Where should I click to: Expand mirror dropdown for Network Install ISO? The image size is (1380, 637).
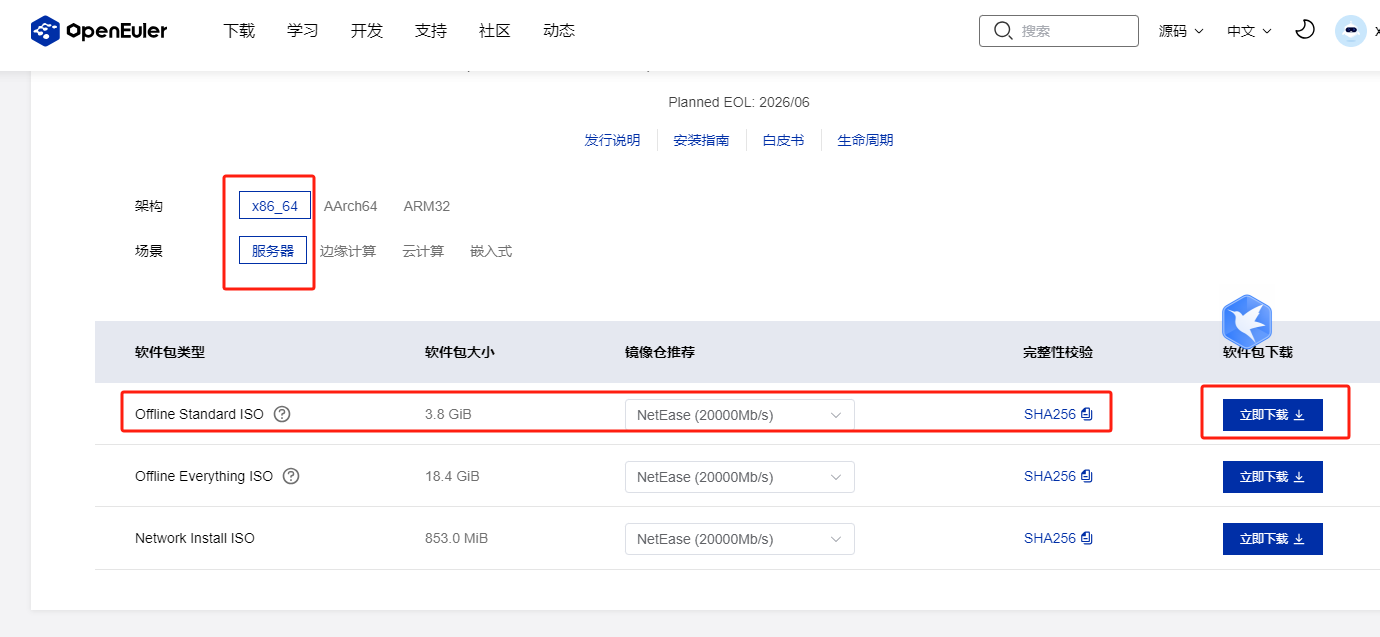point(739,539)
